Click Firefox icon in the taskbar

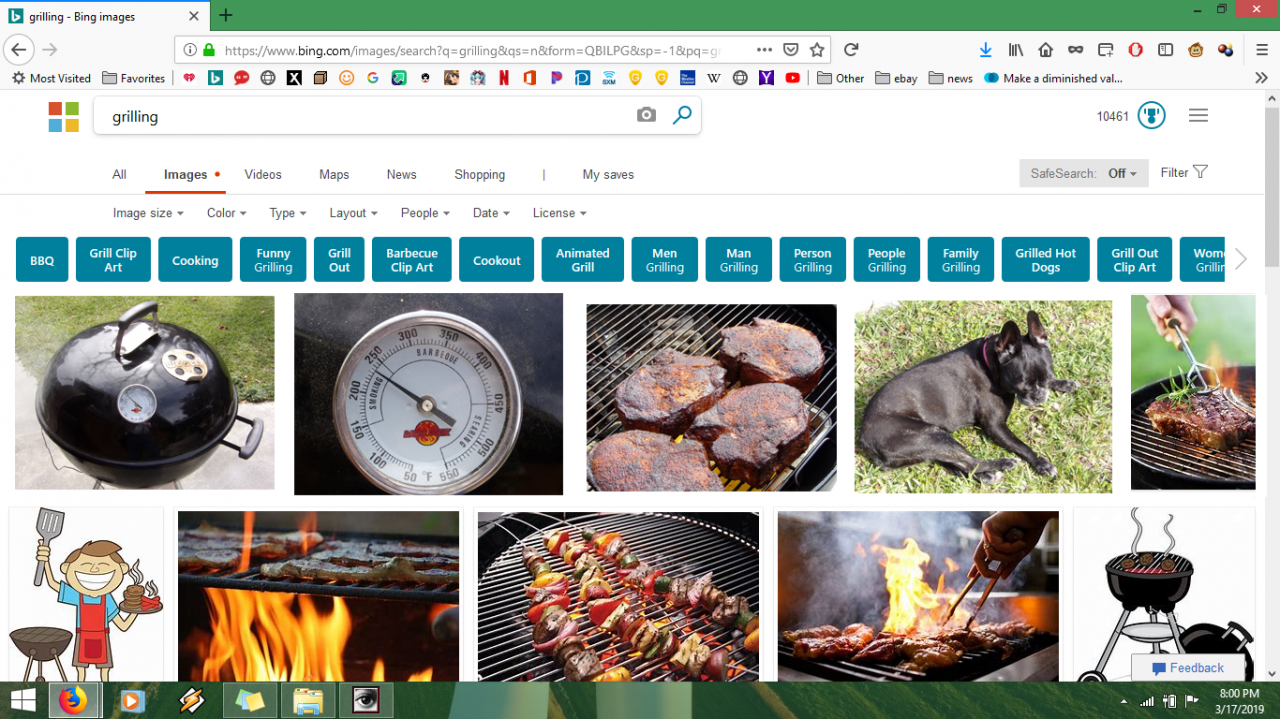(x=73, y=700)
